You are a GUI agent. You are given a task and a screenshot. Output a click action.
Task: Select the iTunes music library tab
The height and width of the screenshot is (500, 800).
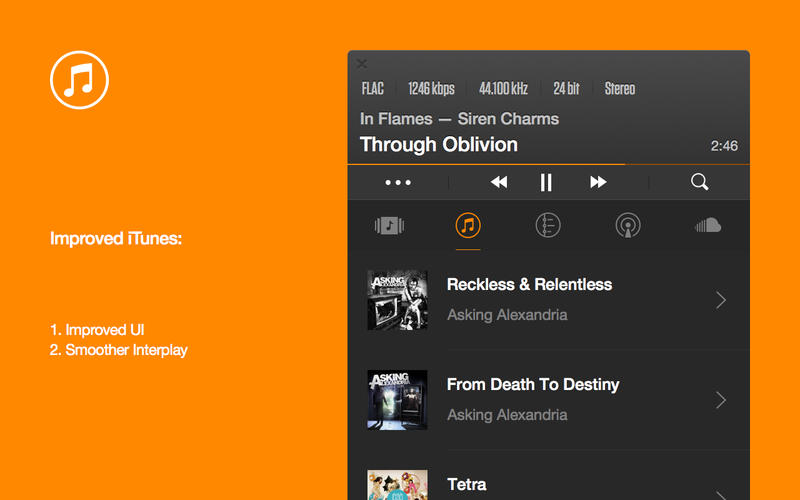(x=468, y=226)
